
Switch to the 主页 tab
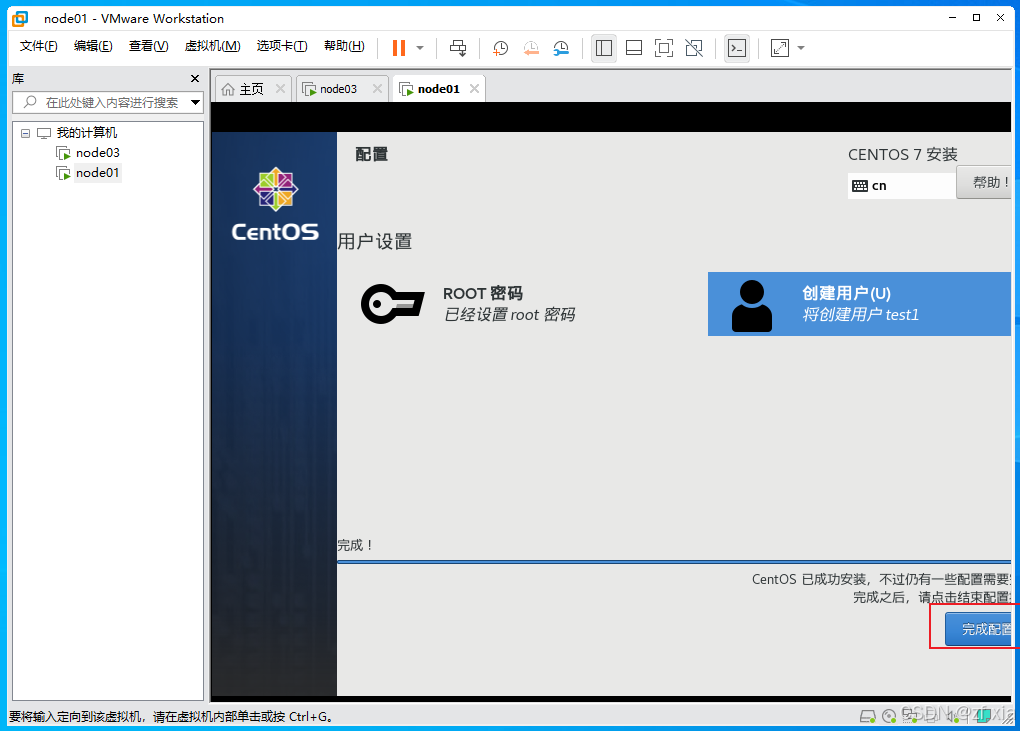251,89
